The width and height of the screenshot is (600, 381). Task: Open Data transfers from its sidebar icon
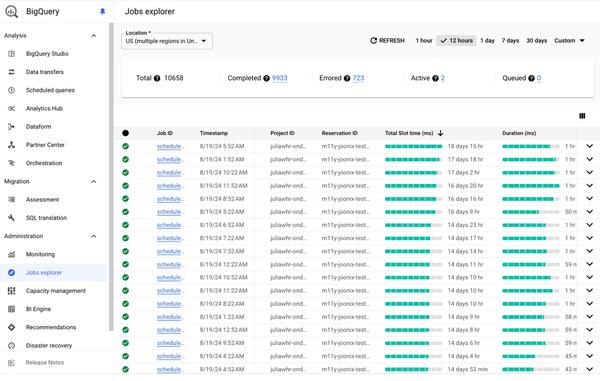[x=11, y=72]
